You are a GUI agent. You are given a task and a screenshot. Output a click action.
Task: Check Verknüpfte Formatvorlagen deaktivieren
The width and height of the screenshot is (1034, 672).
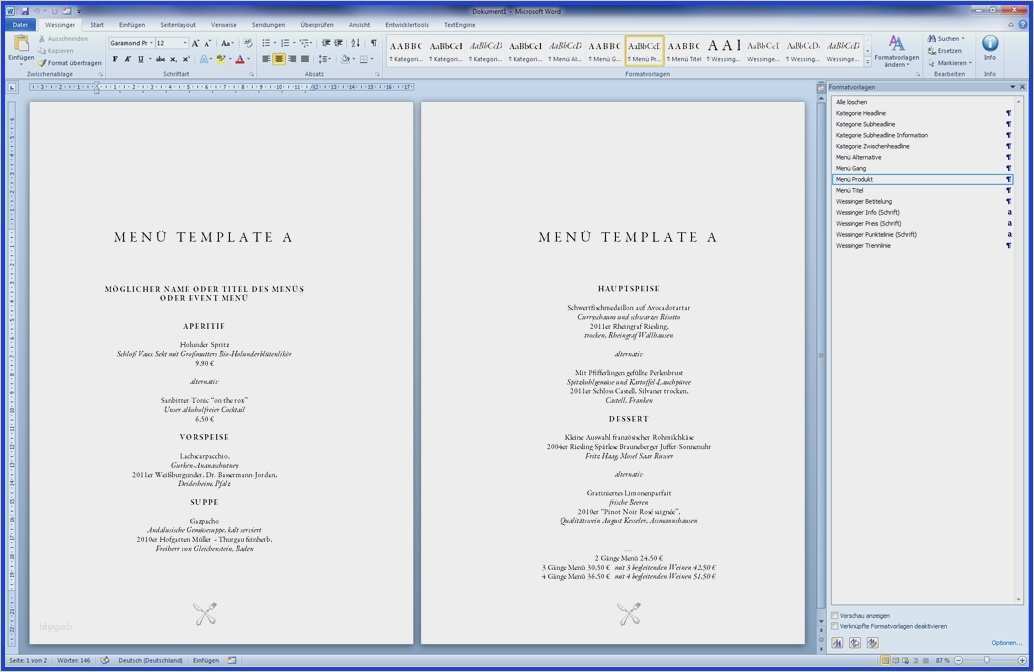836,626
